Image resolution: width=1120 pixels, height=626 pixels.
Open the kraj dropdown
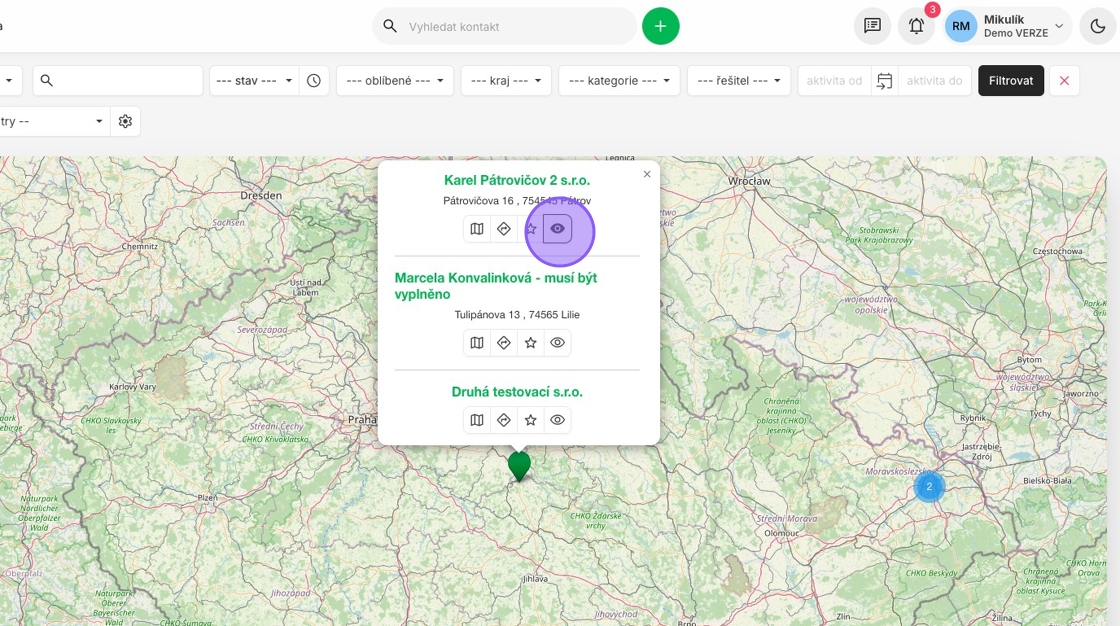point(506,81)
